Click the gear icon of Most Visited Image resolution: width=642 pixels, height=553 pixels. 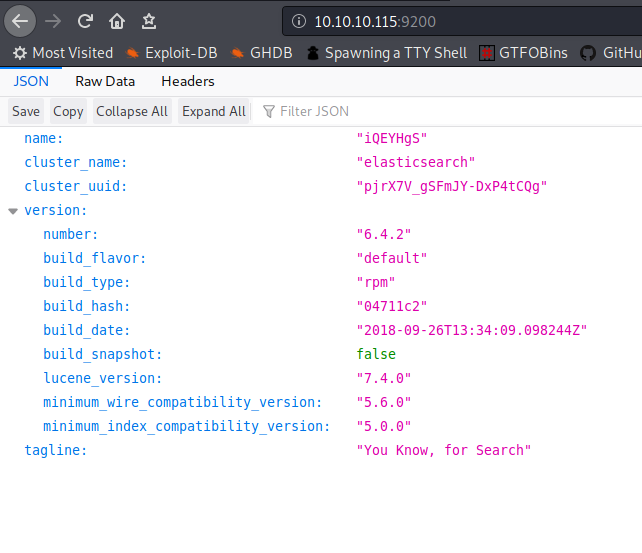pos(20,53)
